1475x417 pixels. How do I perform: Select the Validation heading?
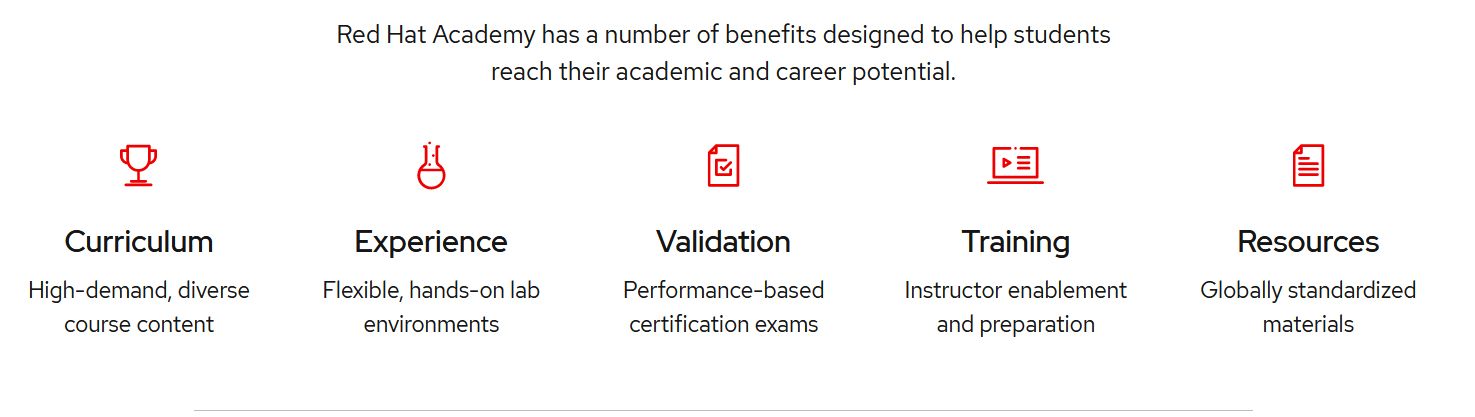point(723,242)
